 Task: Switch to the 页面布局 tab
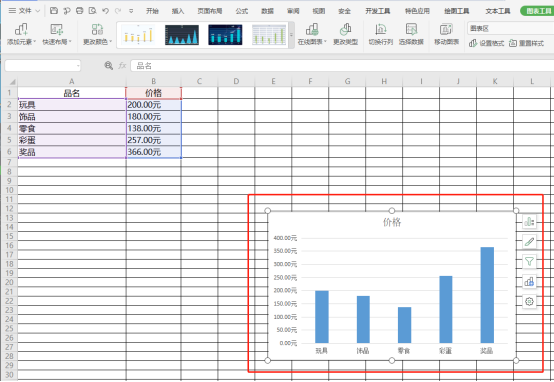point(210,11)
